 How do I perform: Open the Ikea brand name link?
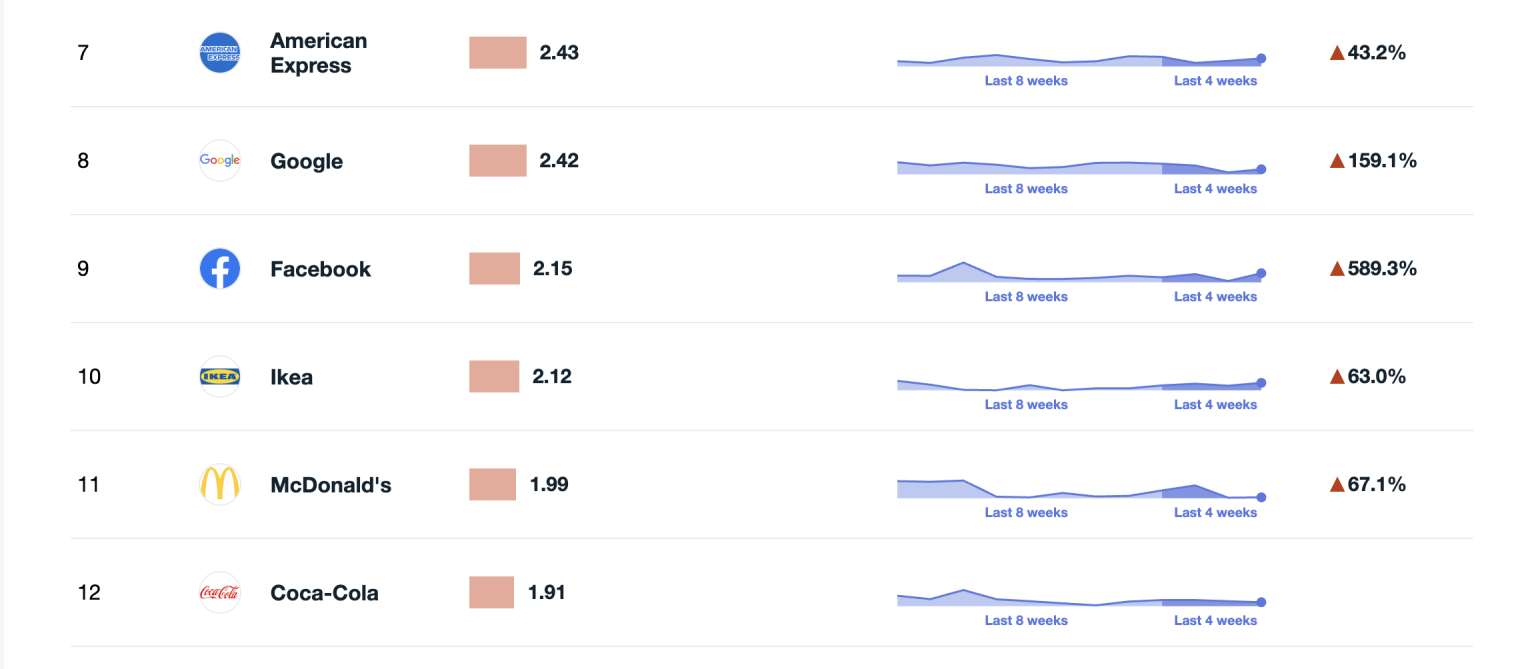point(291,377)
